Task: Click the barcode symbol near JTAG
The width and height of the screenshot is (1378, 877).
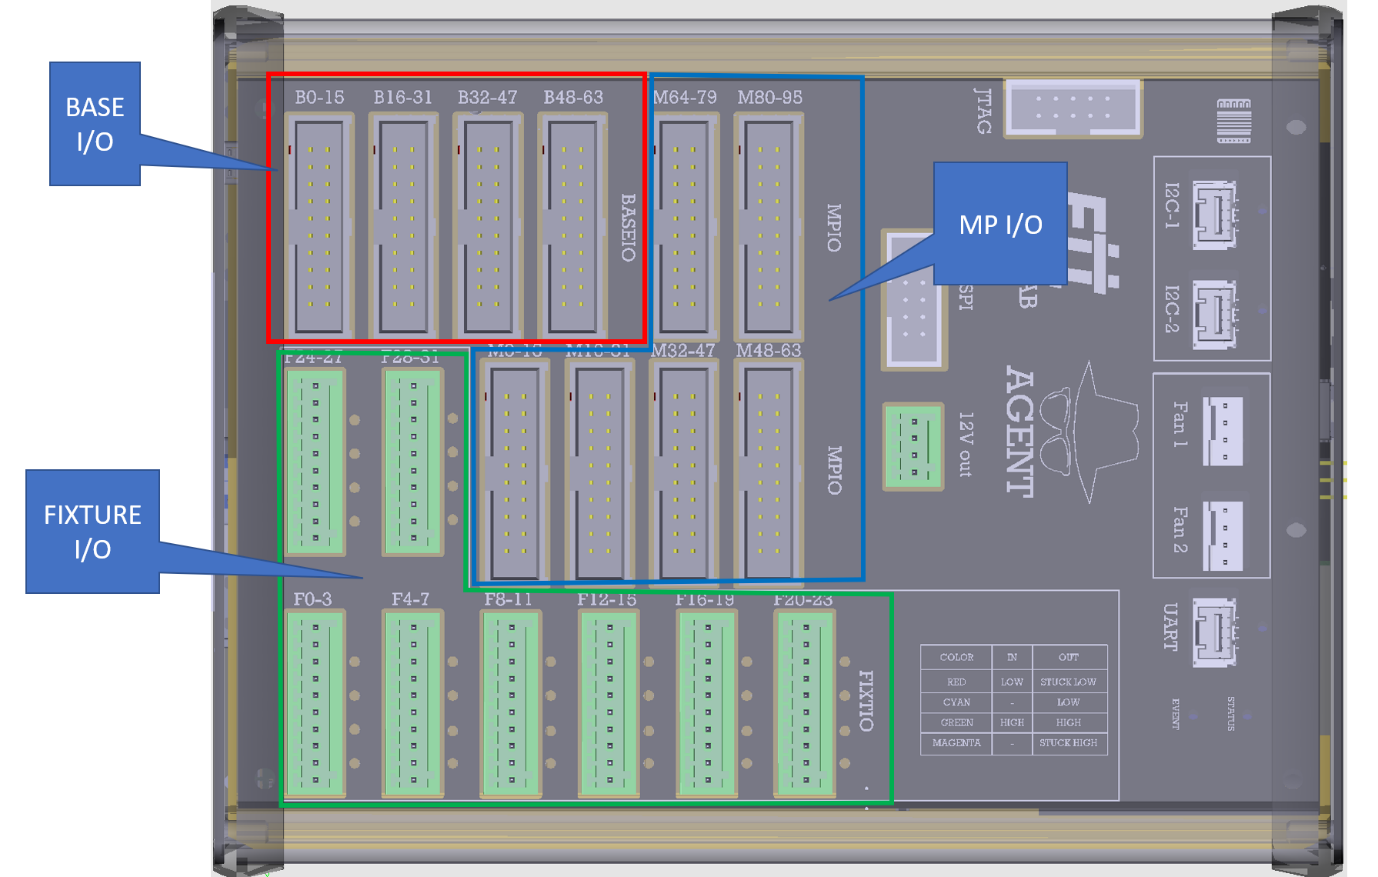Action: click(x=1234, y=121)
